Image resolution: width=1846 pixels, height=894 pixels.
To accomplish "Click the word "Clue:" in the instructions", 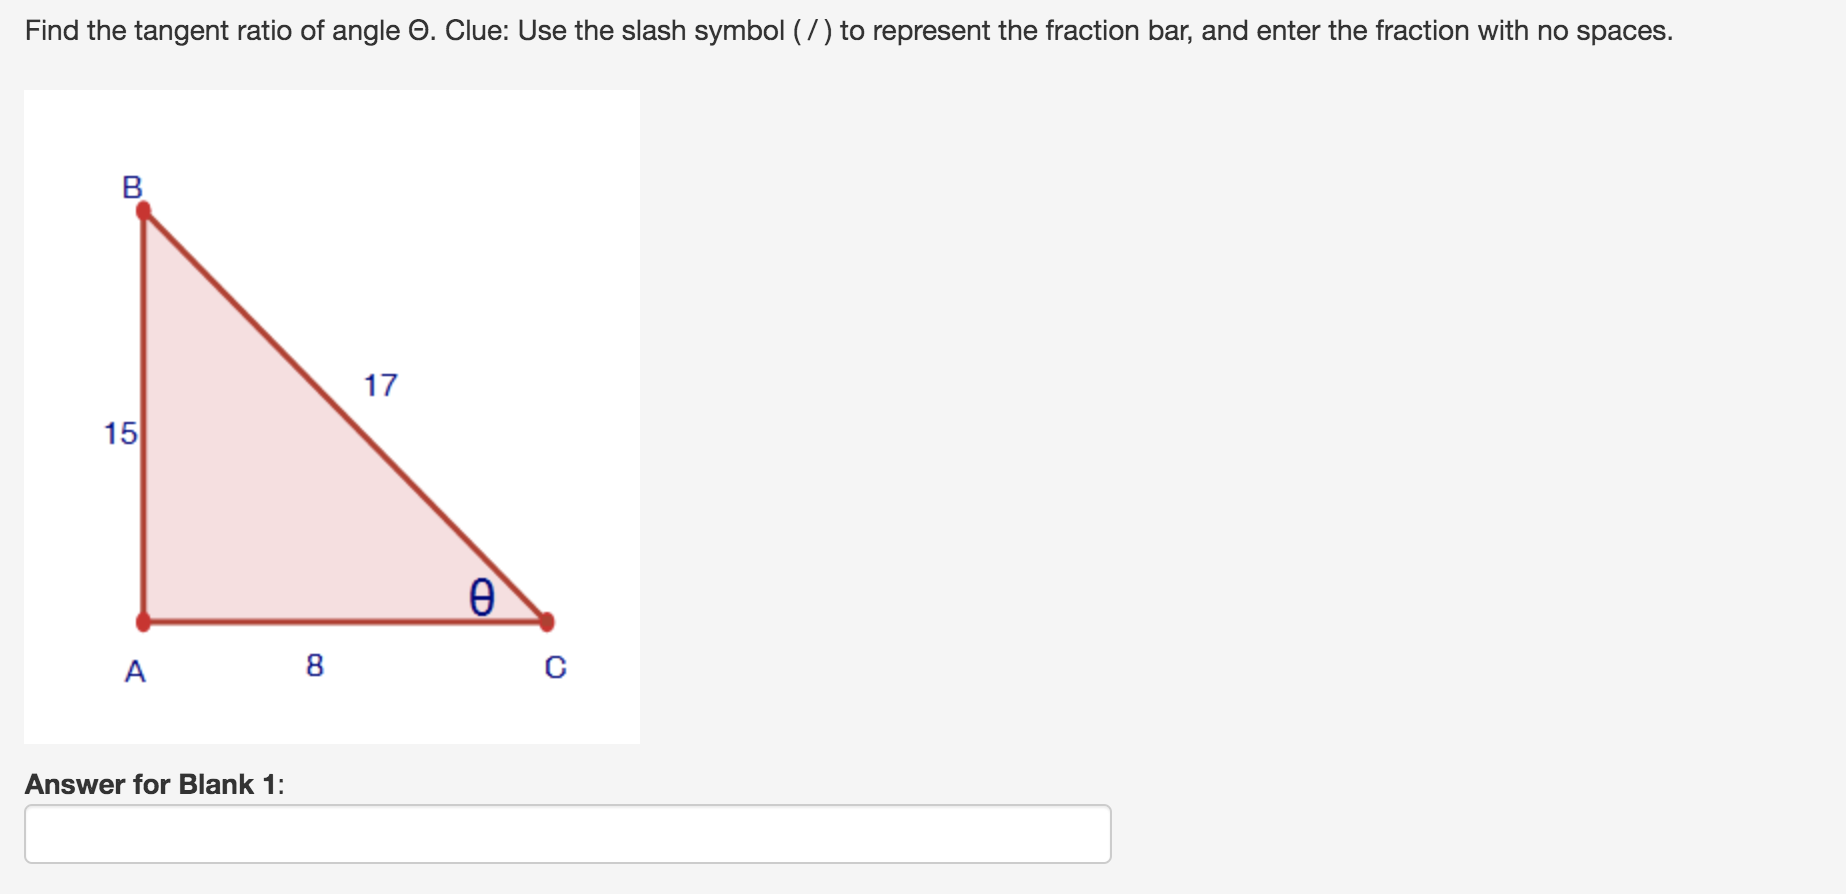I will [477, 31].
